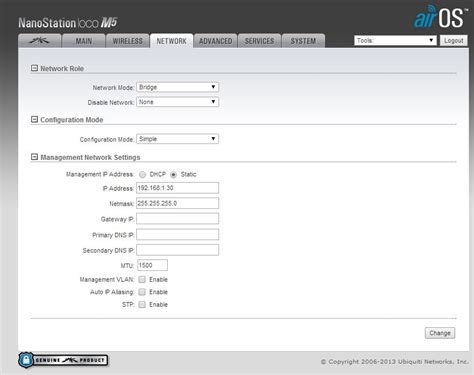Screen dimensions: 474x375
Task: Open the ADVANCED tab
Action: [x=215, y=41]
